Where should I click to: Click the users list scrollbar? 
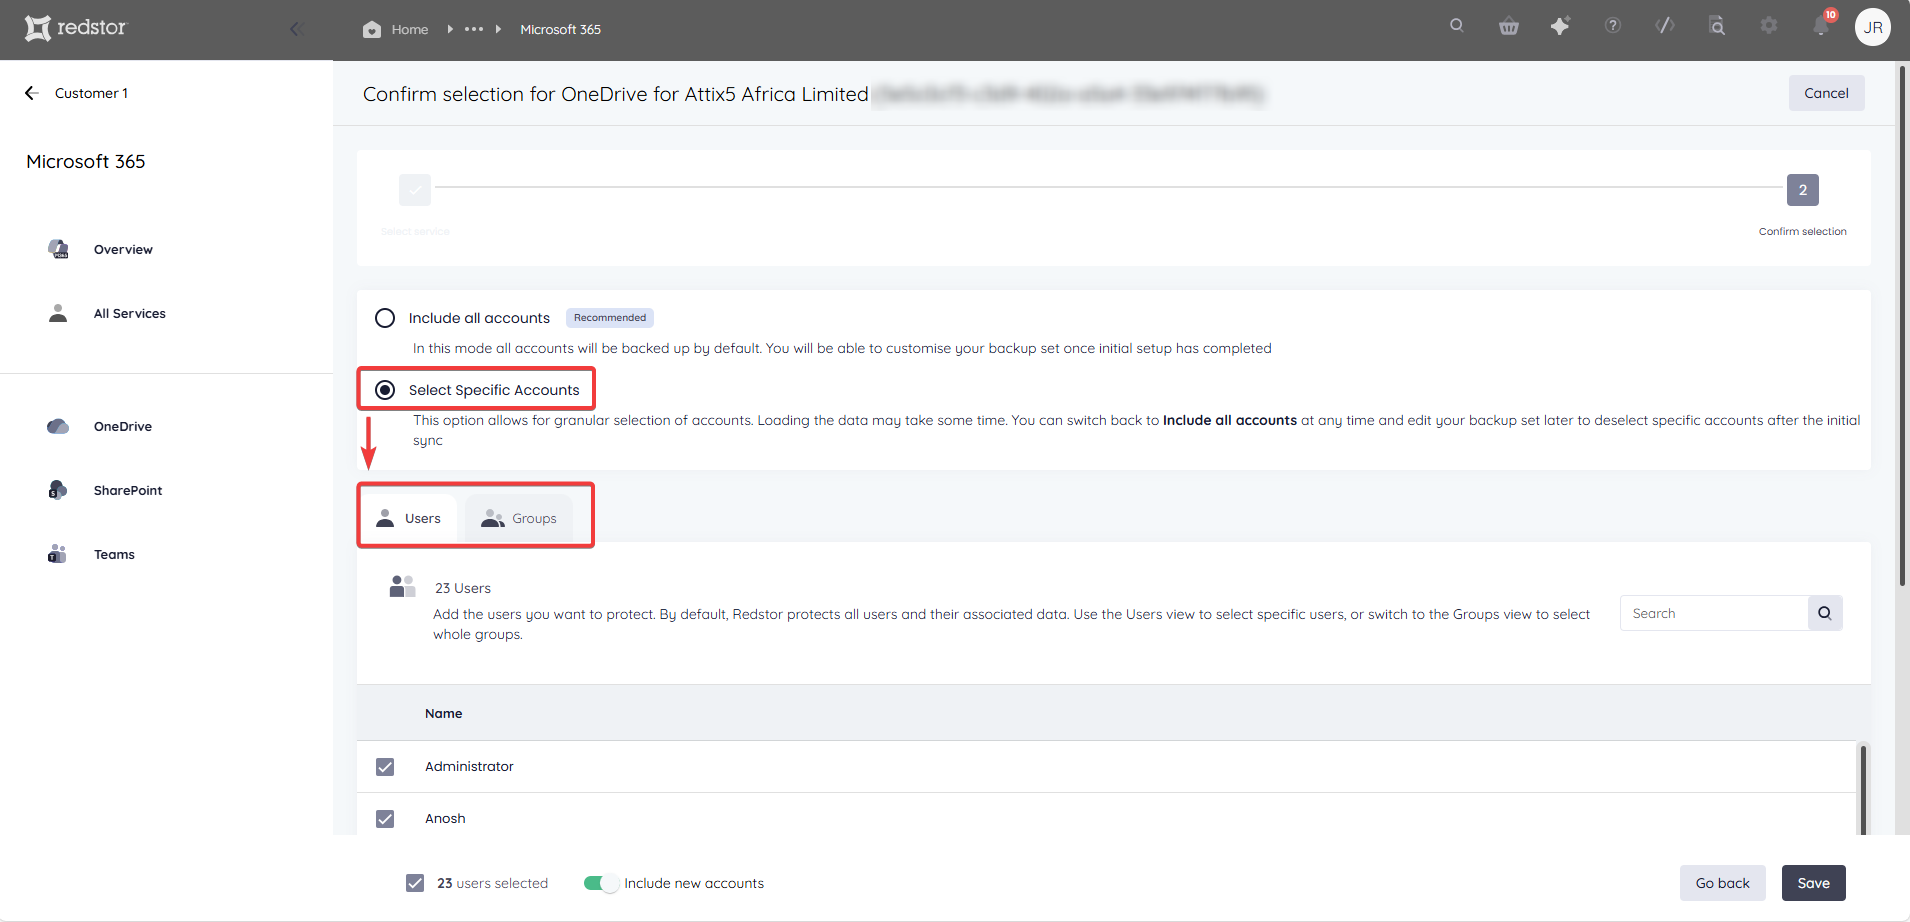[1862, 789]
